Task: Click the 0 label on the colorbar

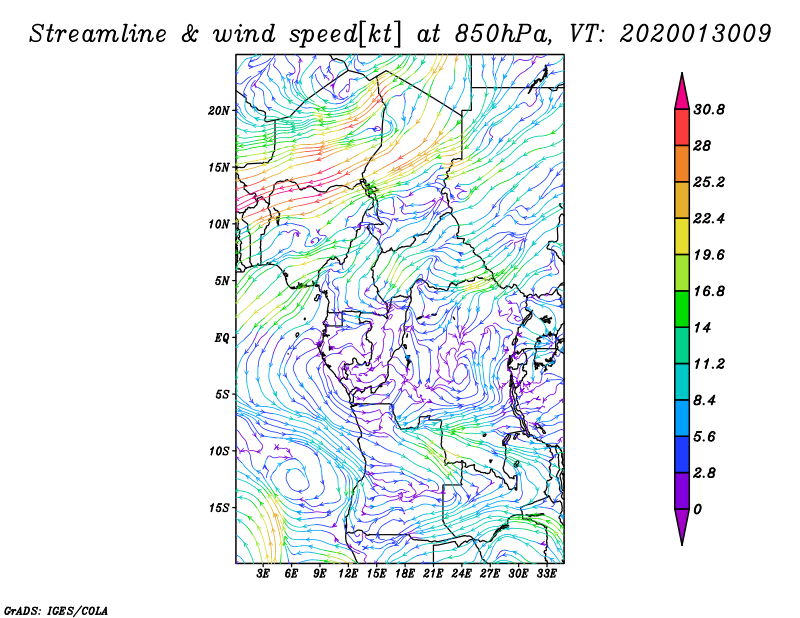Action: coord(698,509)
